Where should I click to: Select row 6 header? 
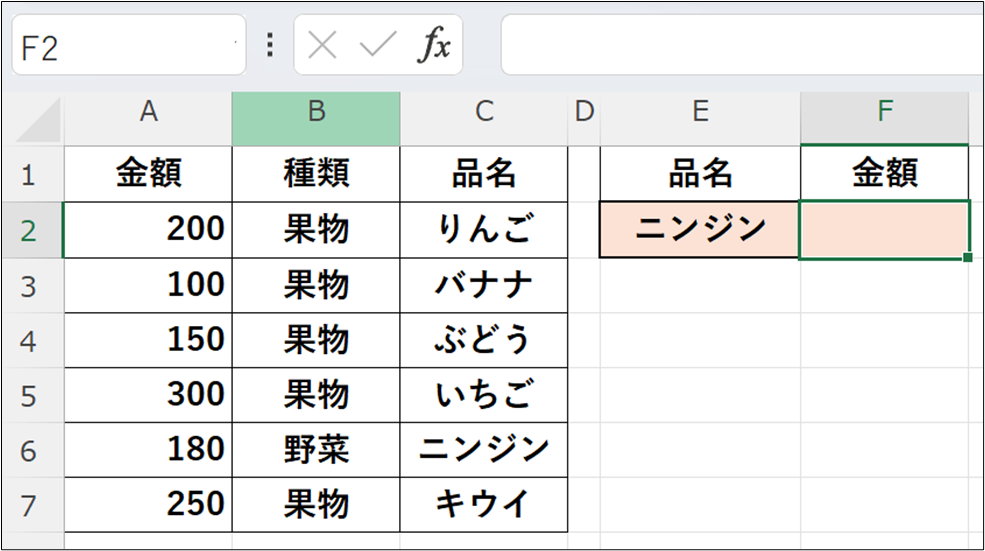click(28, 450)
